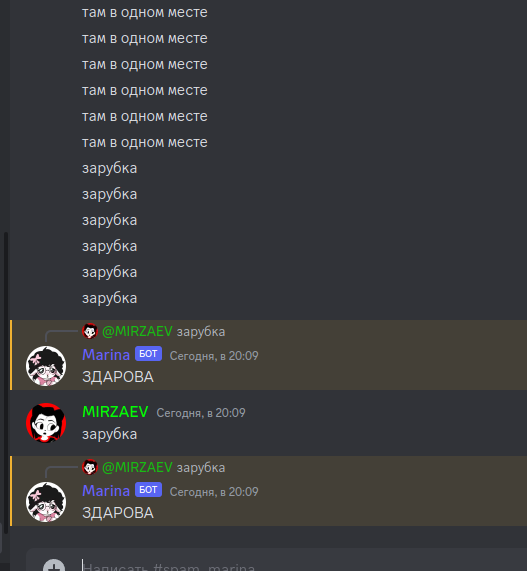This screenshot has height=571, width=527.
Task: Click the timestamp in the last Marina message
Action: [x=214, y=492]
